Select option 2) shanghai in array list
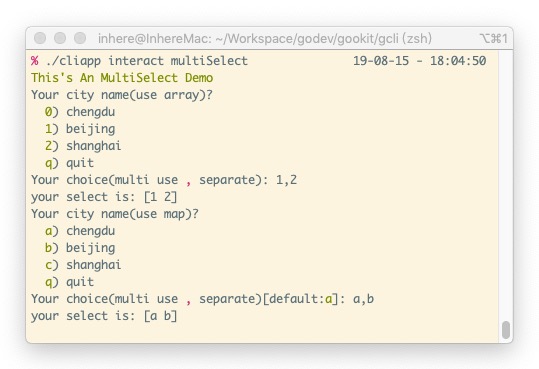Screen dimensions: 539x369 click(83, 146)
